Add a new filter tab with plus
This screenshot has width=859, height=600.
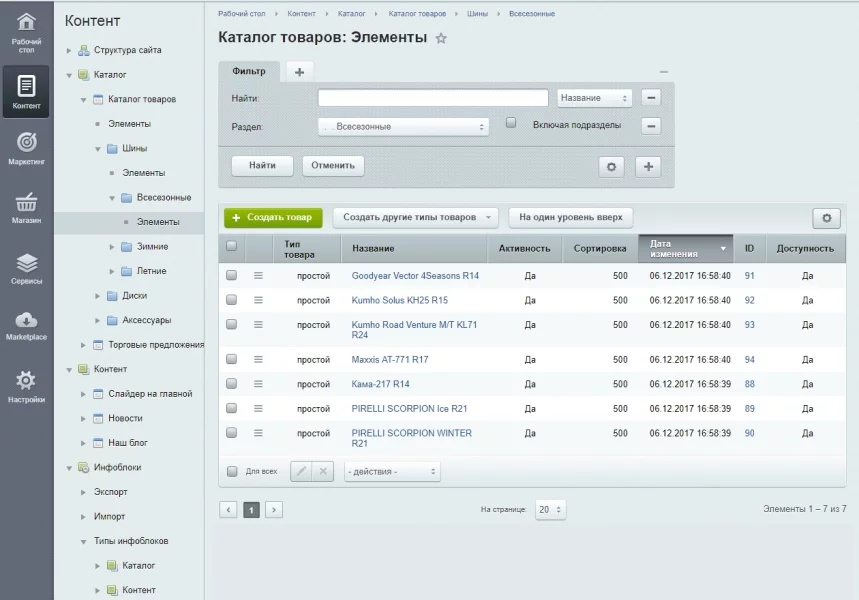(x=299, y=72)
